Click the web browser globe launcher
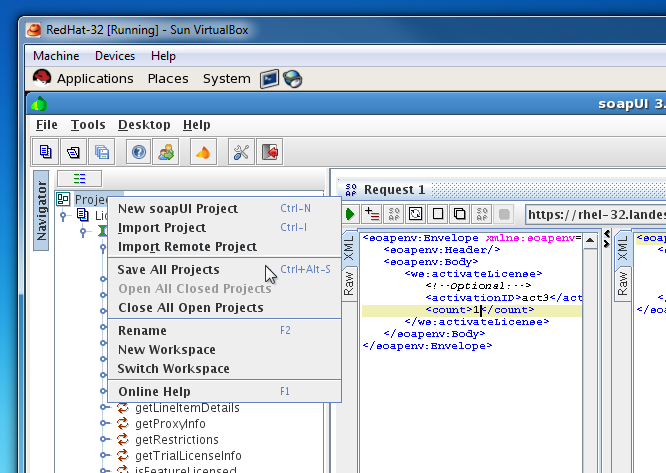Viewport: 666px width, 473px height. 293,79
